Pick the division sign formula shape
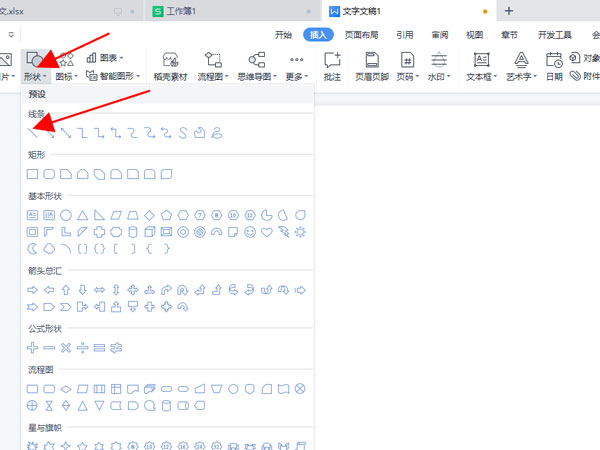This screenshot has width=600, height=450. [83, 347]
